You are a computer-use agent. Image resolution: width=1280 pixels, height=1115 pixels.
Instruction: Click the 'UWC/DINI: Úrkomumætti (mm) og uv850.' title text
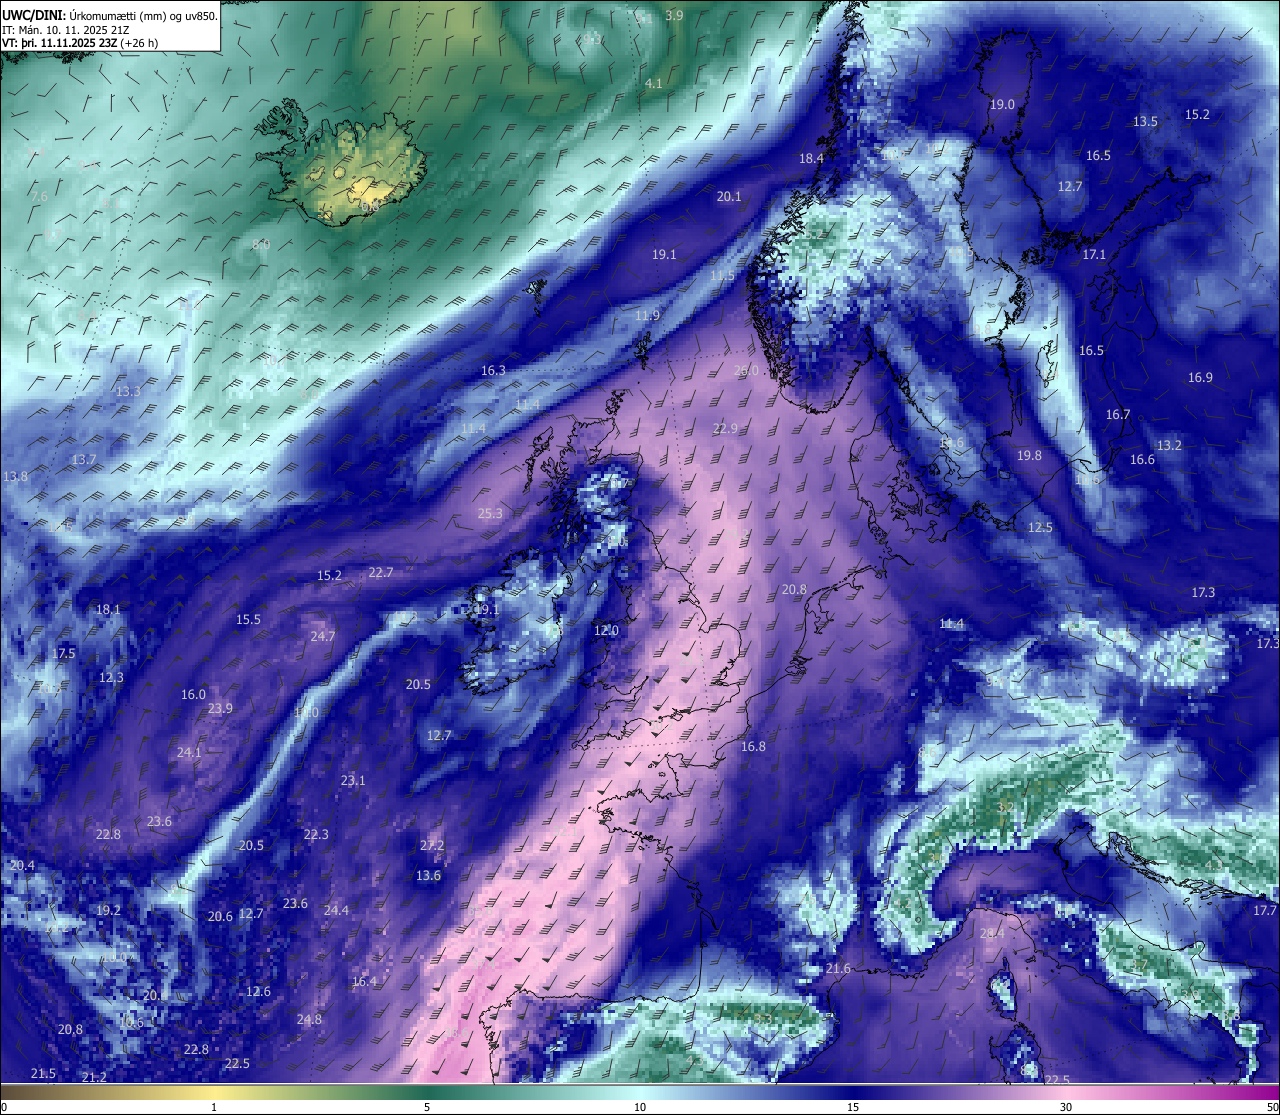(x=109, y=15)
